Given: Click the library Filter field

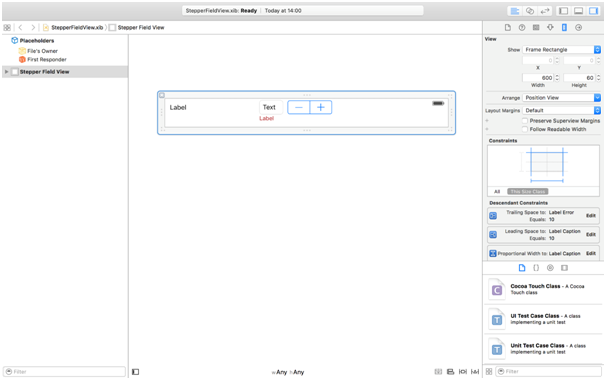Looking at the screenshot, I should (x=549, y=371).
